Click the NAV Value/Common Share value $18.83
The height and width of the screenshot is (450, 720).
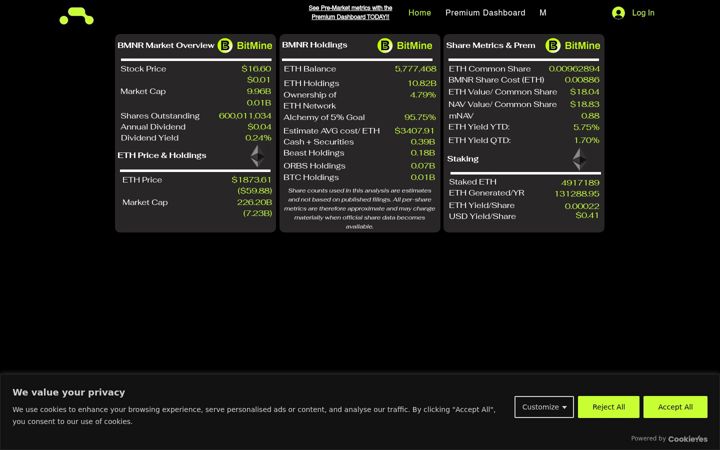pyautogui.click(x=585, y=104)
